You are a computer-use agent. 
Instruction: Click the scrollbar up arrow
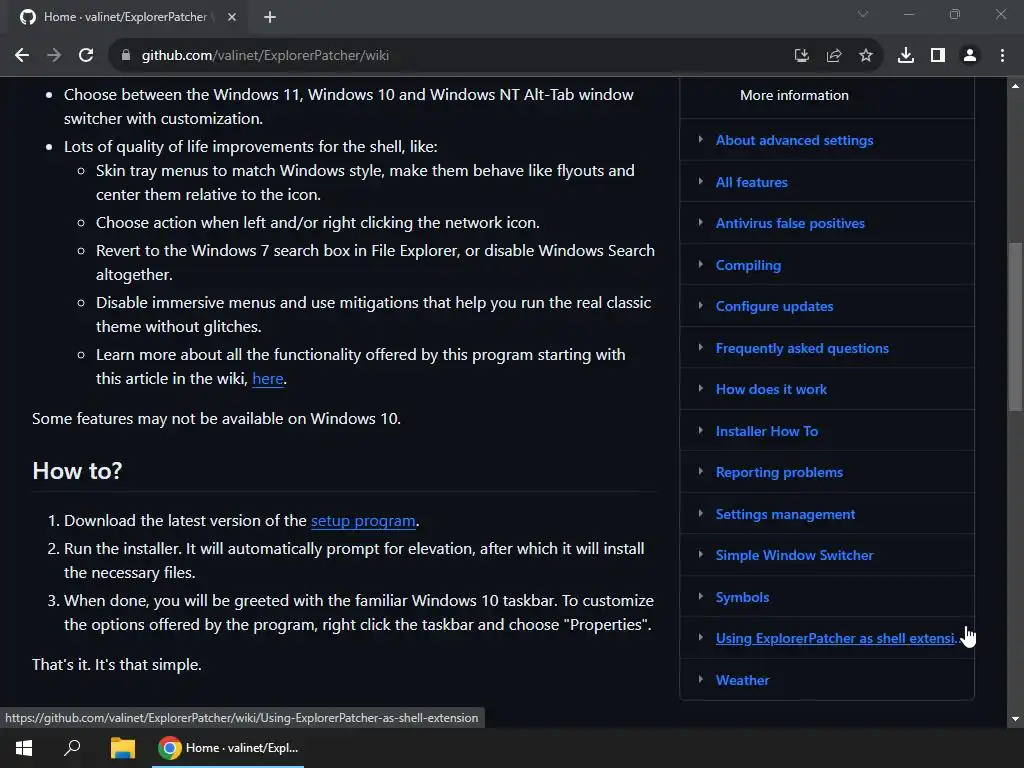coord(1015,86)
